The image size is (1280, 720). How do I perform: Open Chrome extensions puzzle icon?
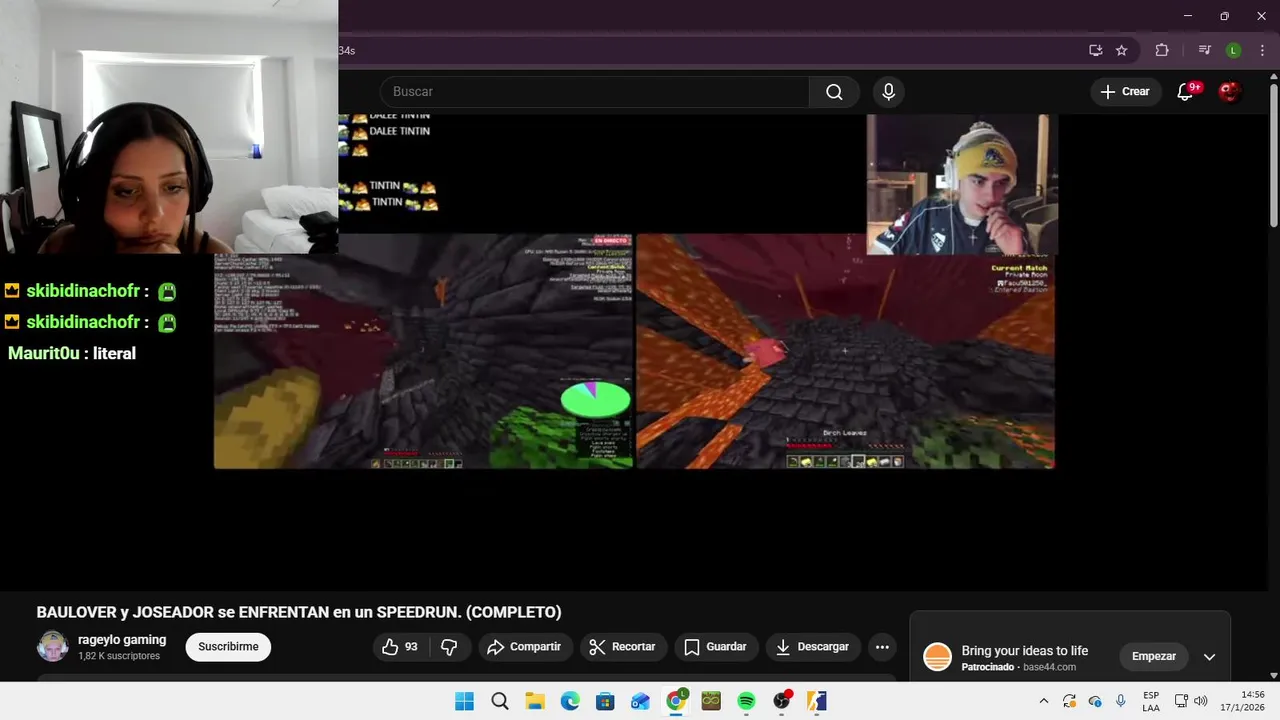1161,50
